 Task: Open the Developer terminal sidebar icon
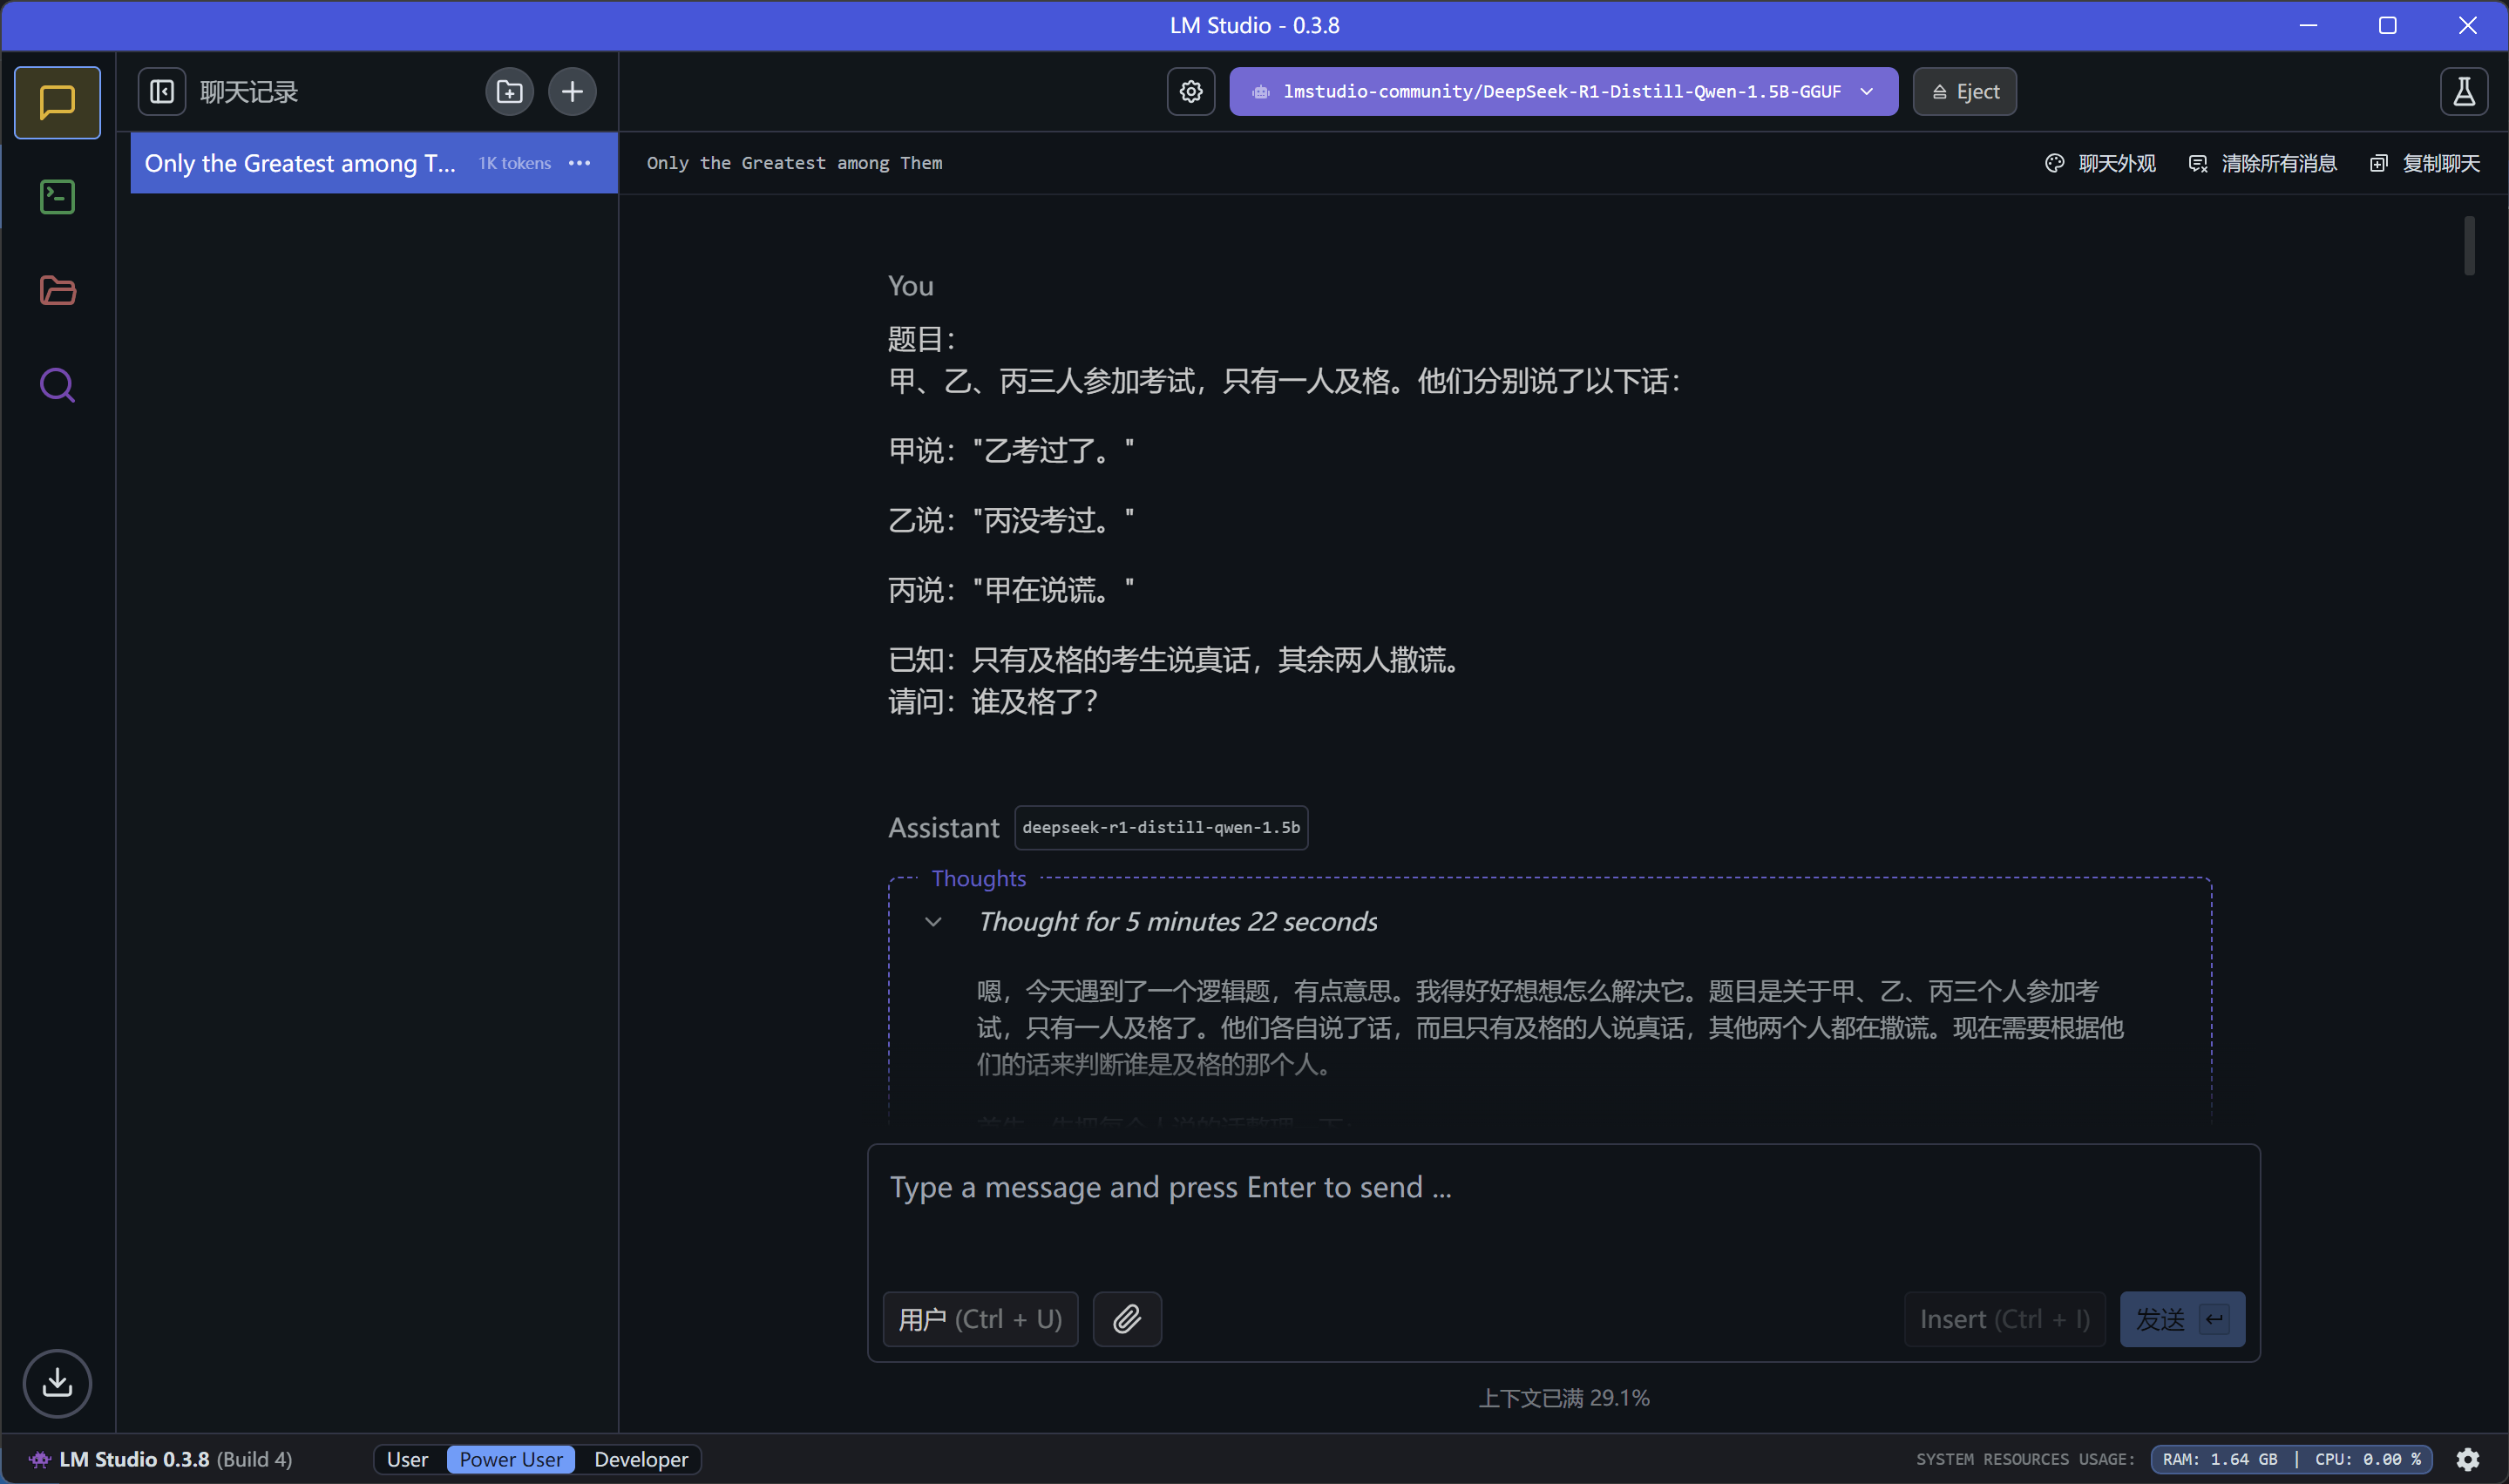point(57,197)
